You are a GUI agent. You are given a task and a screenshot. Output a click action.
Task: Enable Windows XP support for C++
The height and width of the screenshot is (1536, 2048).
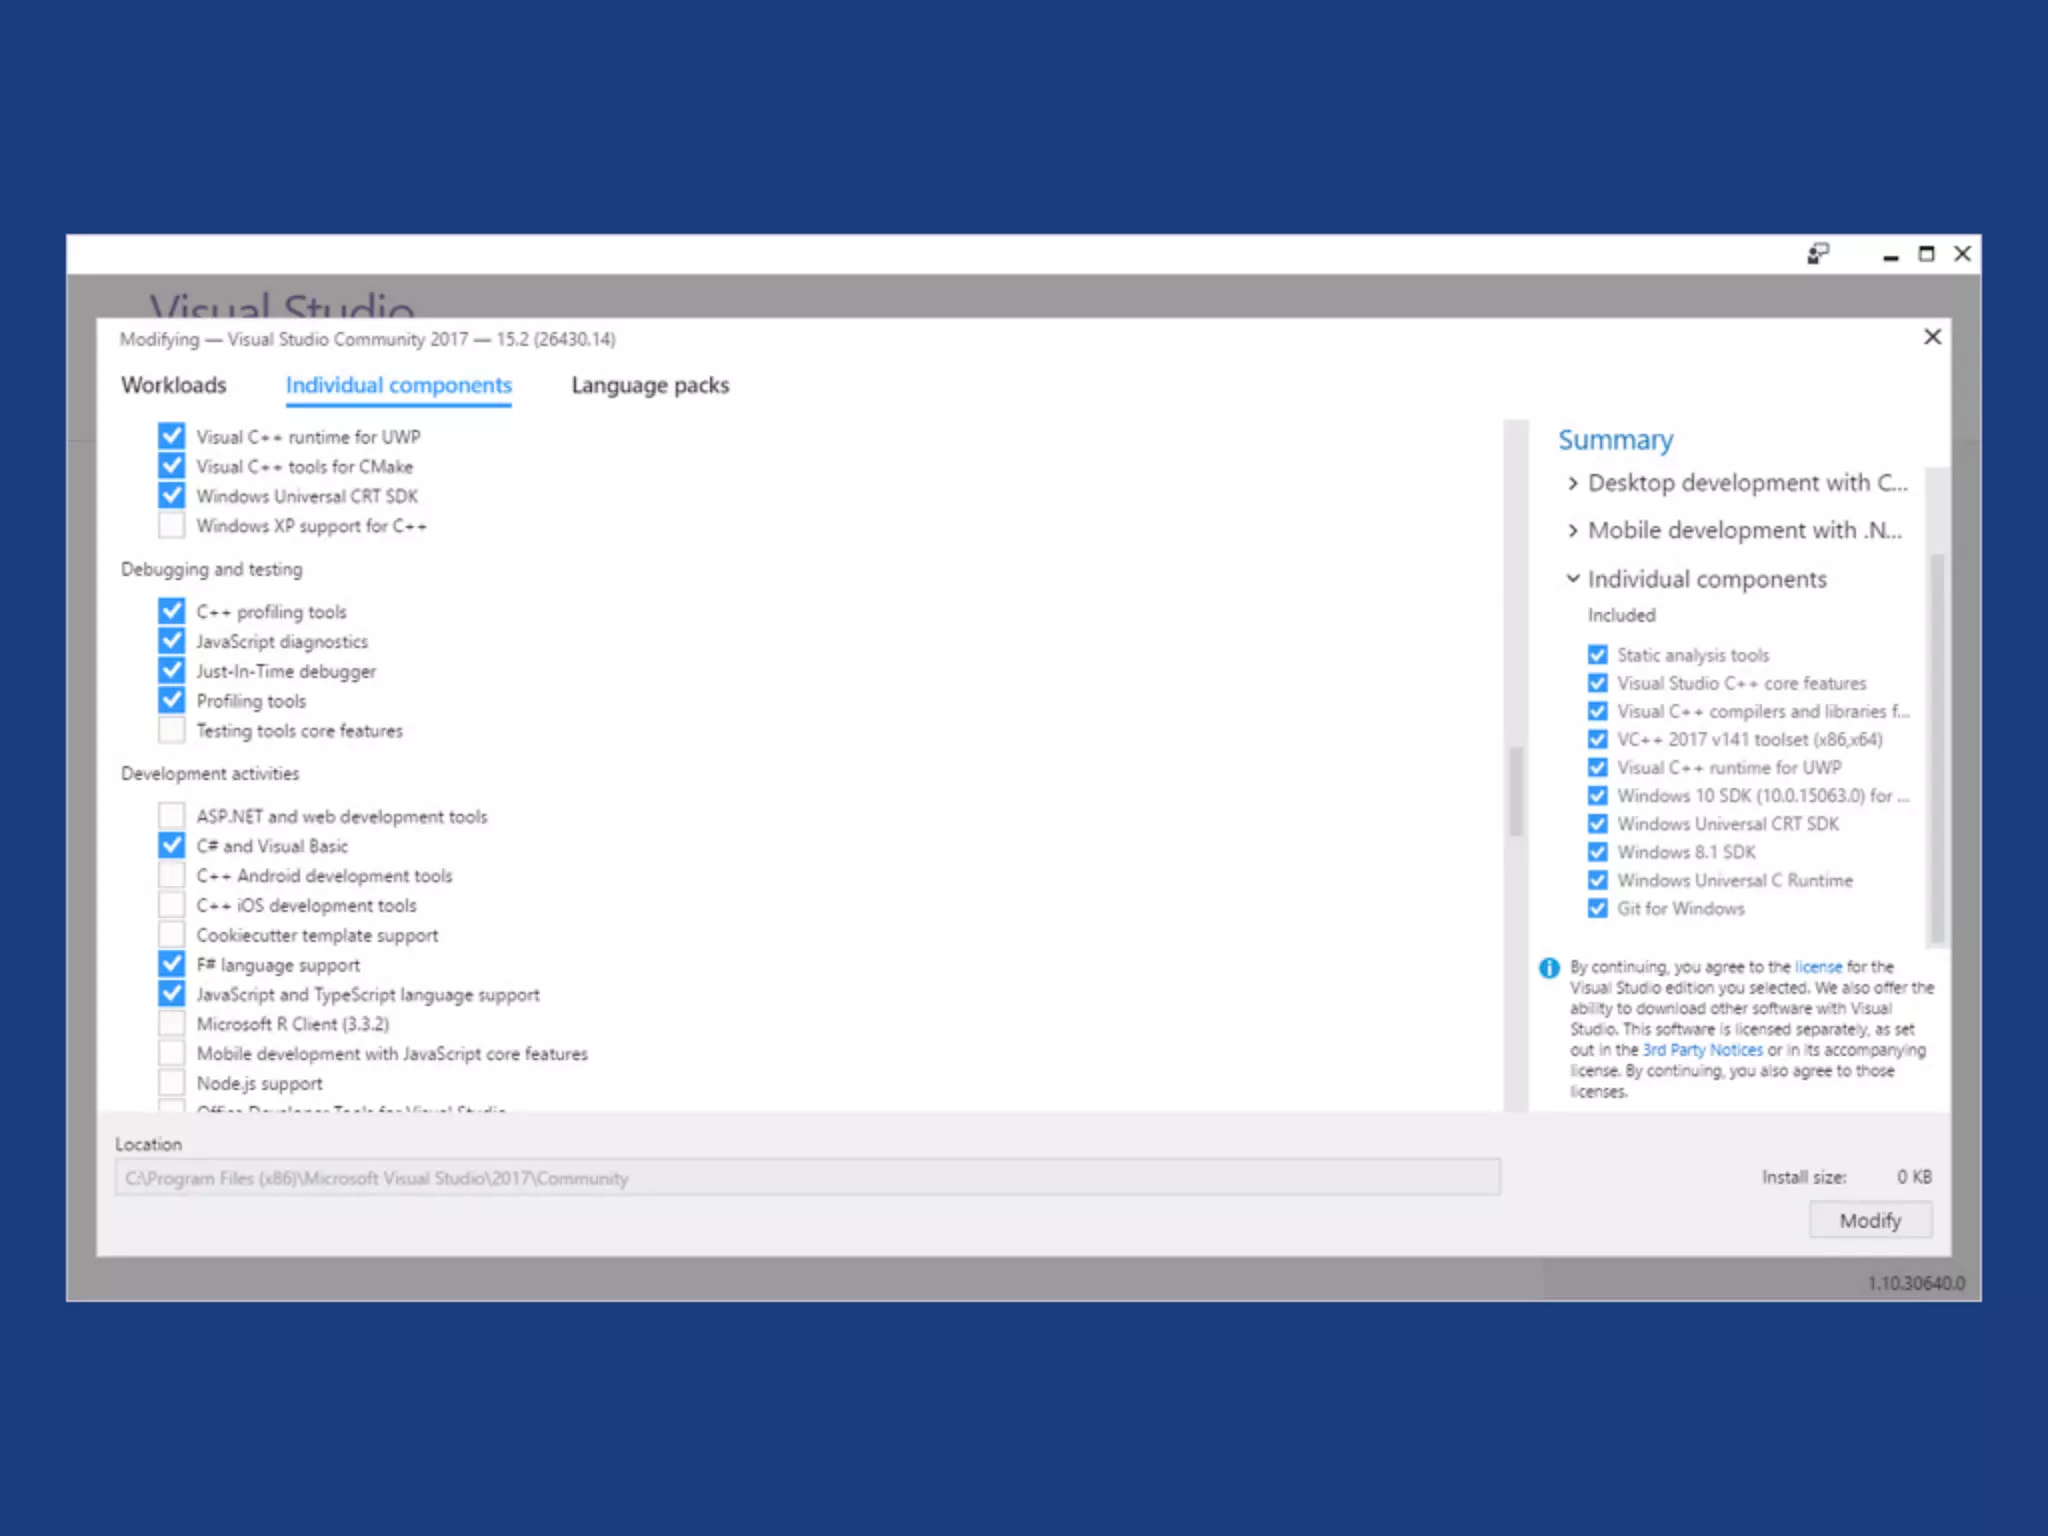click(x=172, y=525)
